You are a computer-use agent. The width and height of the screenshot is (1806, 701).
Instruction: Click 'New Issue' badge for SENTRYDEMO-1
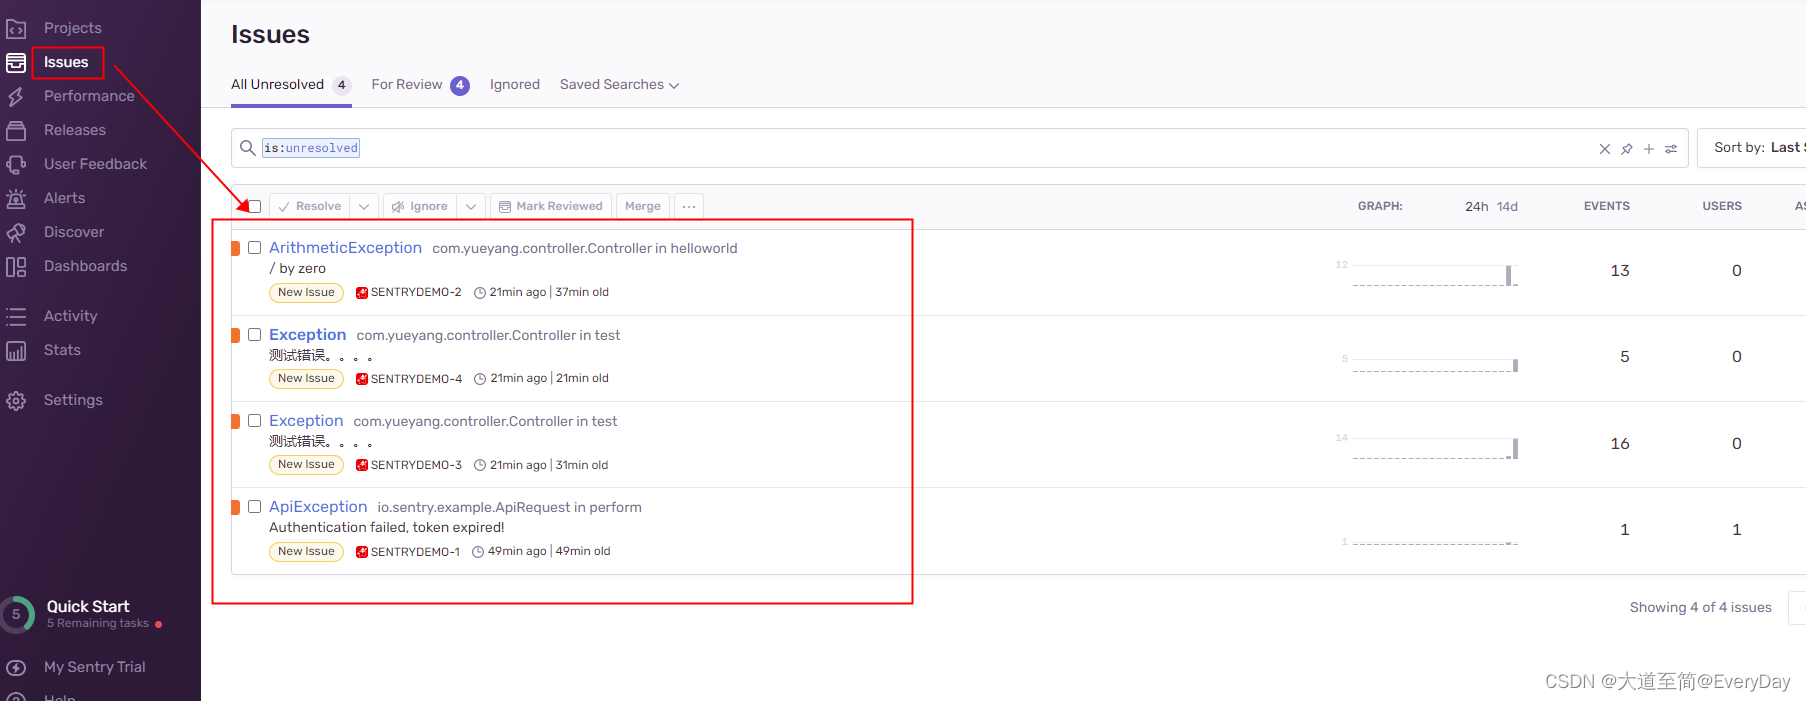pos(306,552)
